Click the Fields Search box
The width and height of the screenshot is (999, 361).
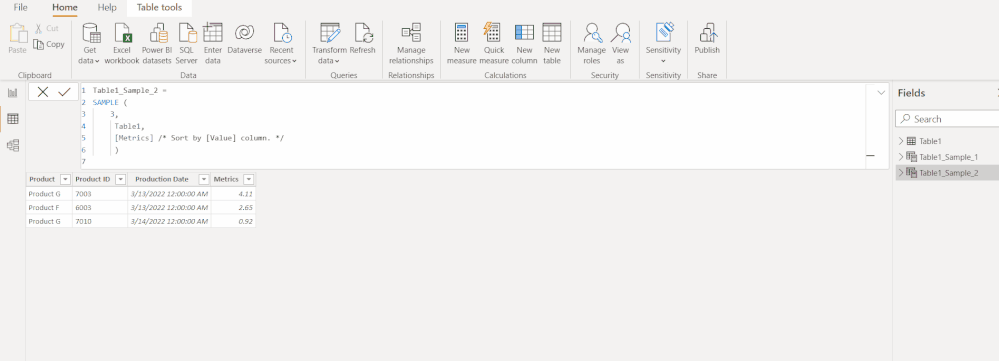(x=948, y=119)
